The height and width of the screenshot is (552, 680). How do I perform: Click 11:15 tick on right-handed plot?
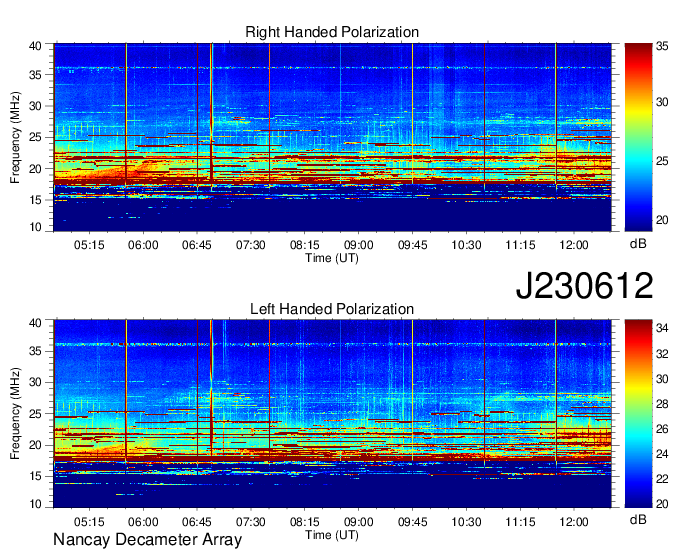(x=520, y=245)
